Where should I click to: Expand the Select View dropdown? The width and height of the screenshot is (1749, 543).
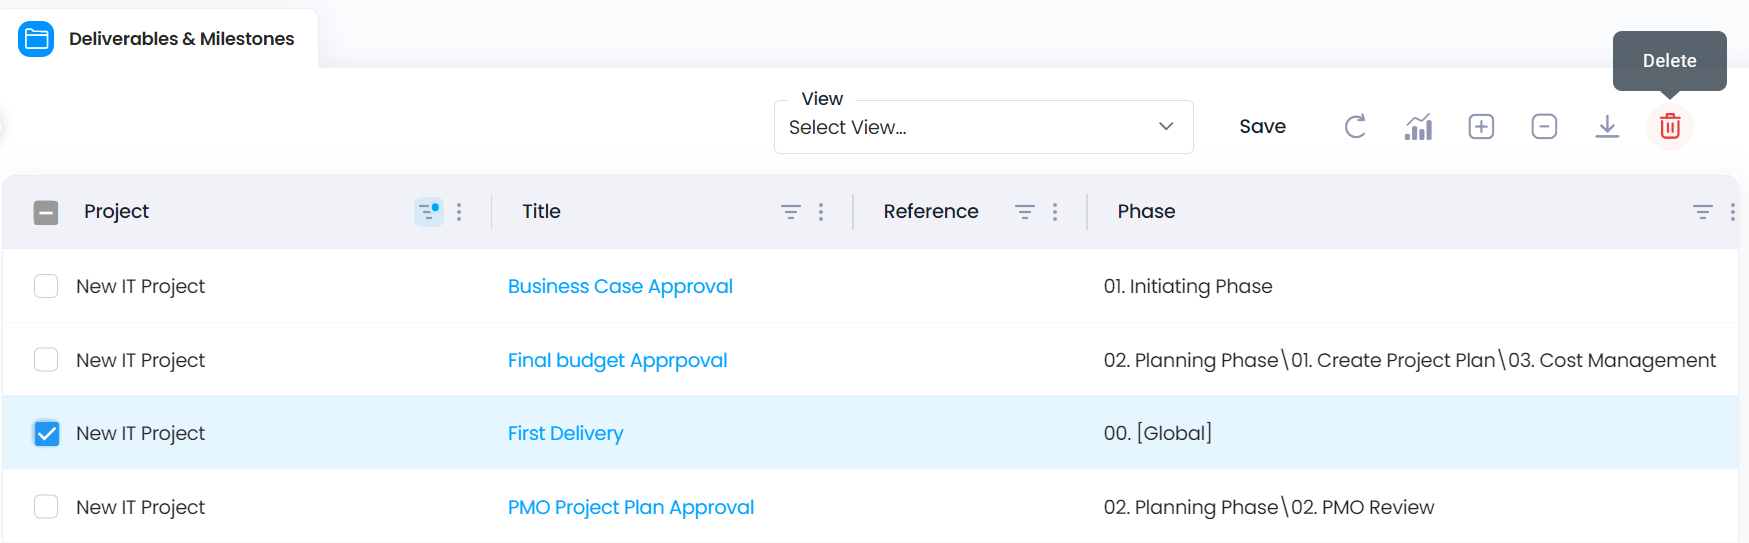[983, 127]
